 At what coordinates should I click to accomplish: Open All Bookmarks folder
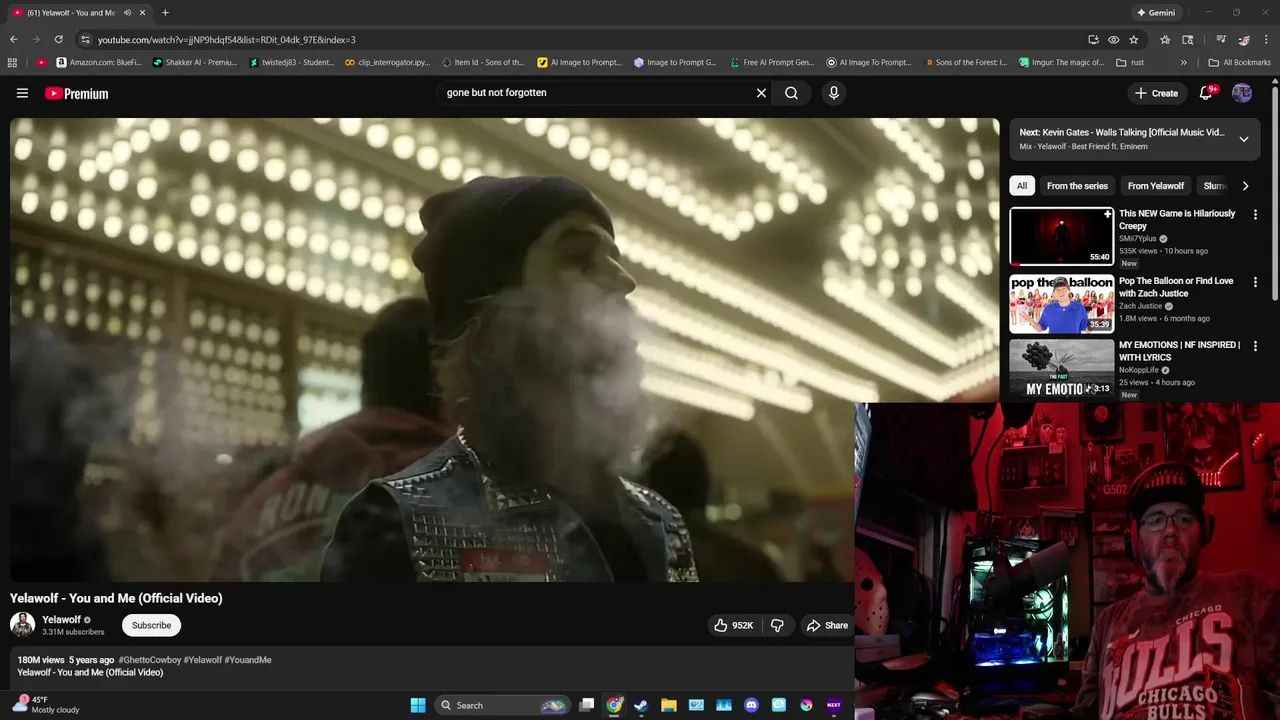tap(1239, 62)
